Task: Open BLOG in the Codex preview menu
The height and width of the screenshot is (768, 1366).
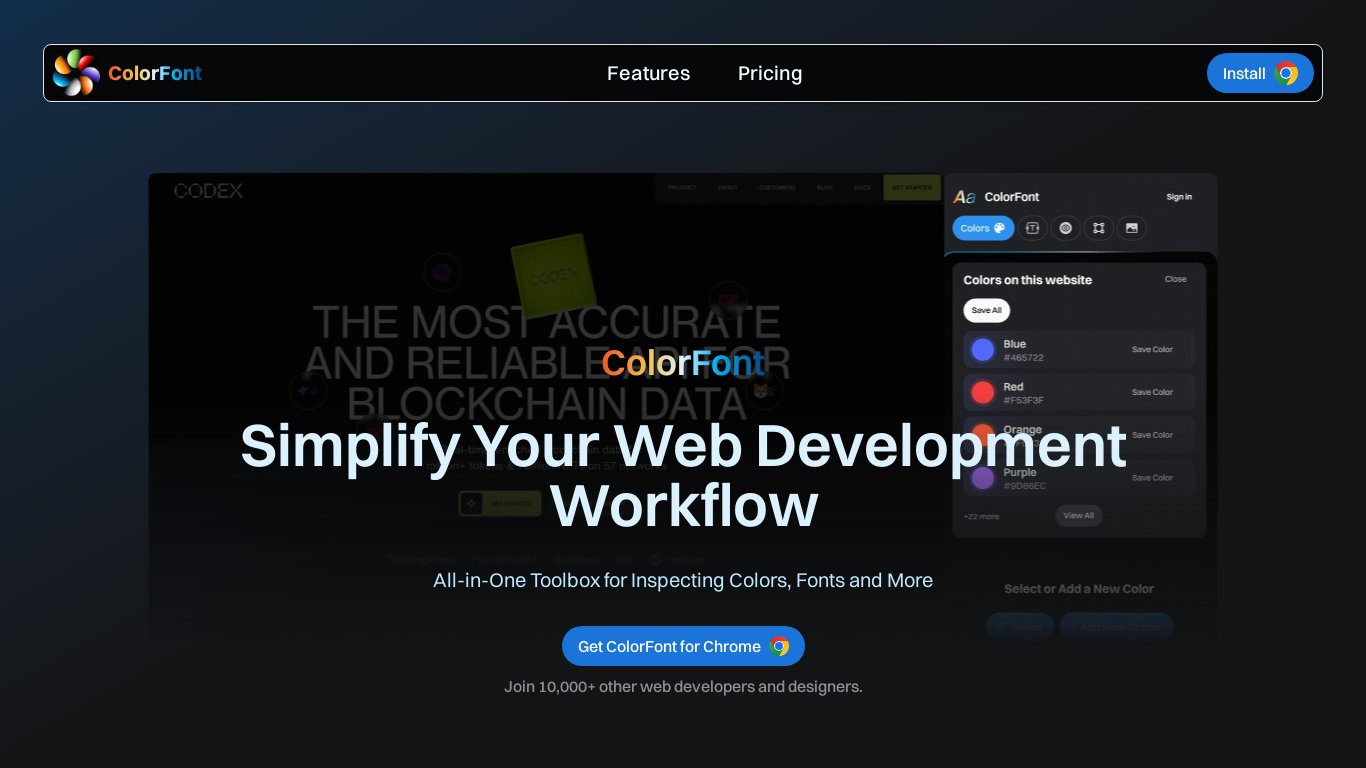Action: [825, 187]
